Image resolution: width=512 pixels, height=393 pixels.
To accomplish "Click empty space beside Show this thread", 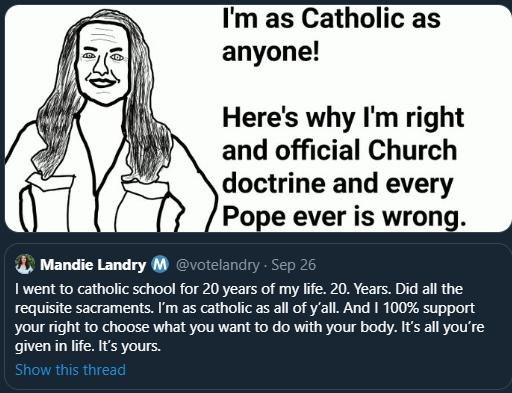I will click(x=300, y=370).
